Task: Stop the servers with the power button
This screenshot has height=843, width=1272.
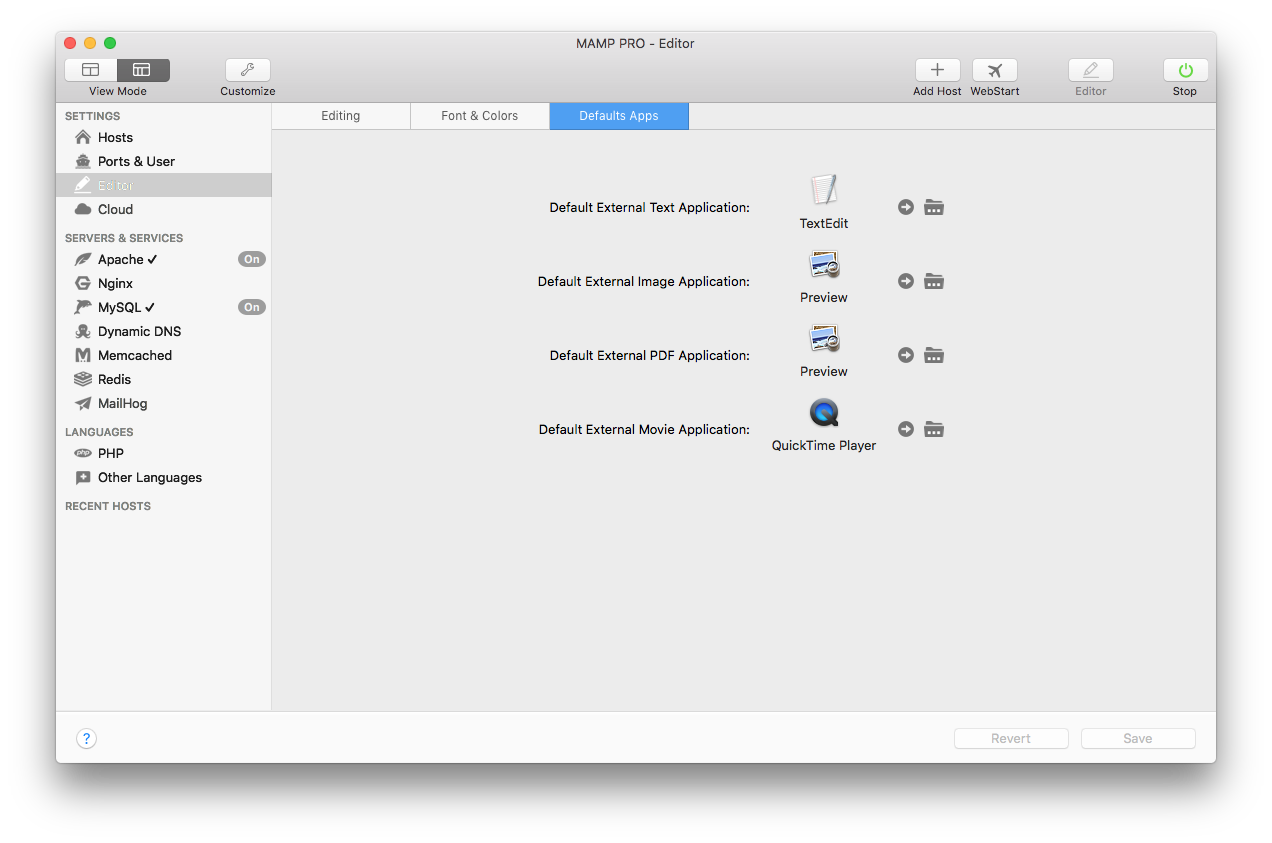Action: 1184,70
